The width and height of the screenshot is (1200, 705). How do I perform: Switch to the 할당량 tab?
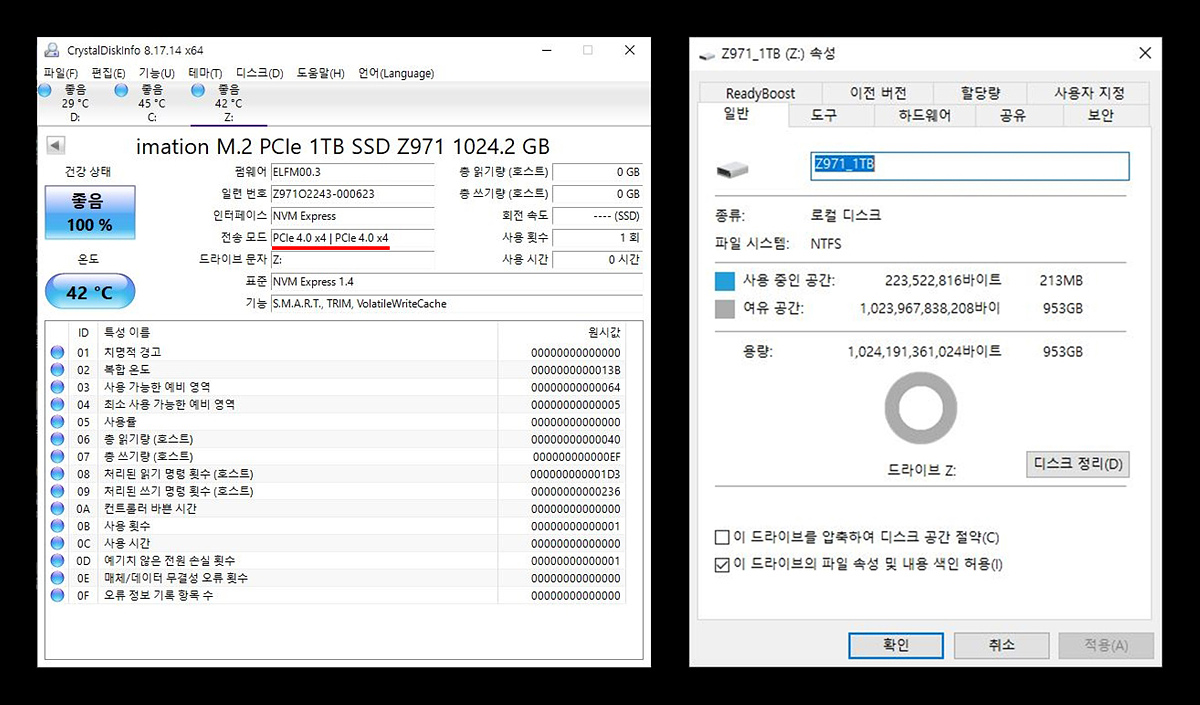980,93
